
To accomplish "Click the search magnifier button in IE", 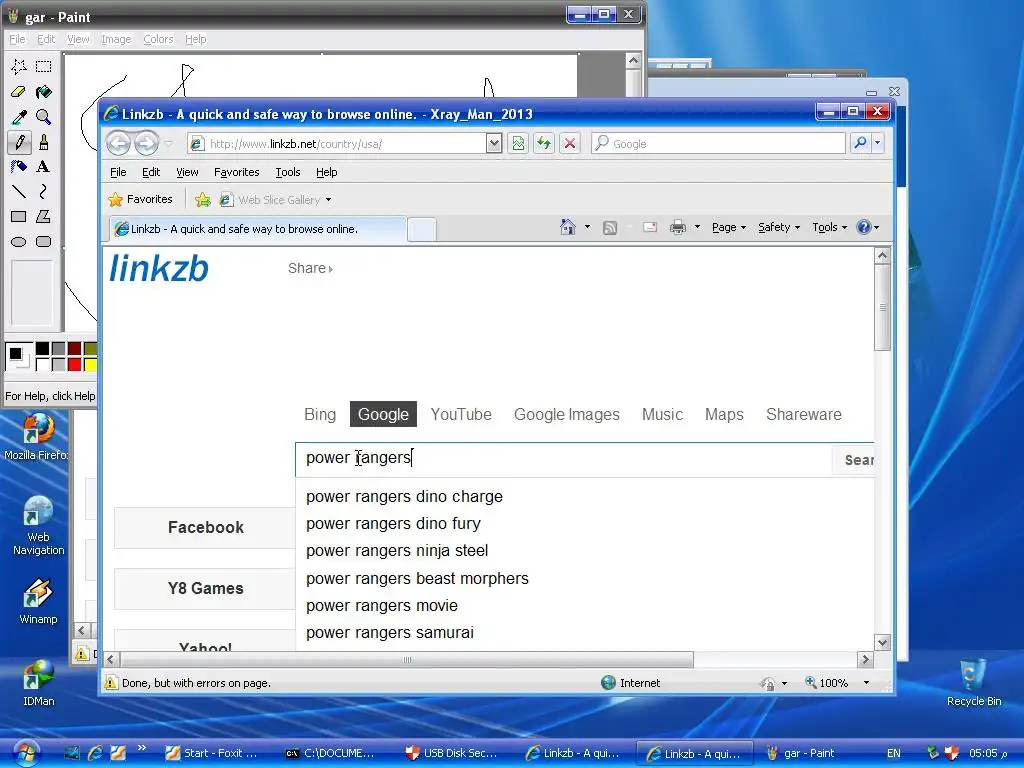I will pos(860,143).
